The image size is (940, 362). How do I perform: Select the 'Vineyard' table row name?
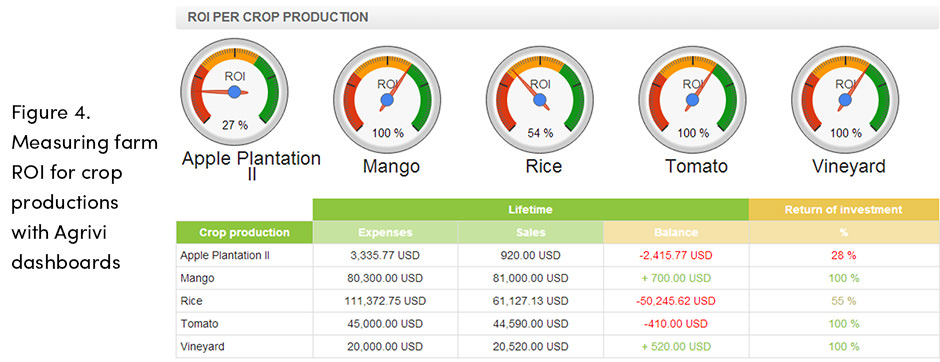(202, 346)
